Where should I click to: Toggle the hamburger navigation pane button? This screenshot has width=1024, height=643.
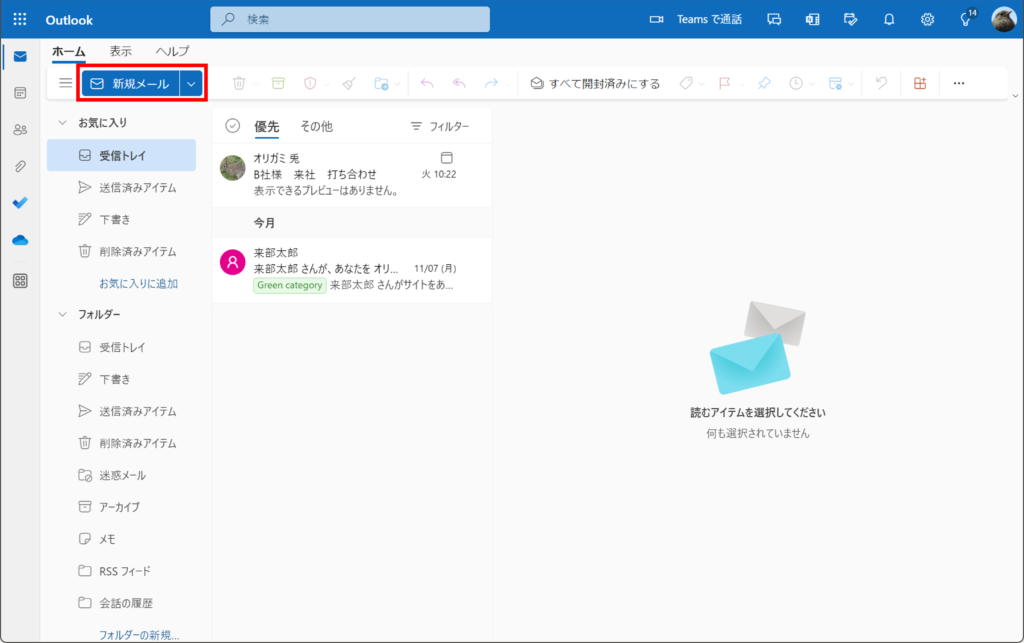[x=65, y=84]
